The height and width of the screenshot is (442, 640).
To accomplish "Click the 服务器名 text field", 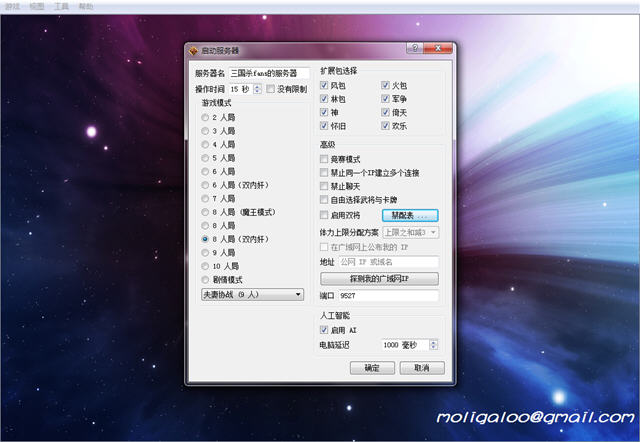I will coord(269,73).
